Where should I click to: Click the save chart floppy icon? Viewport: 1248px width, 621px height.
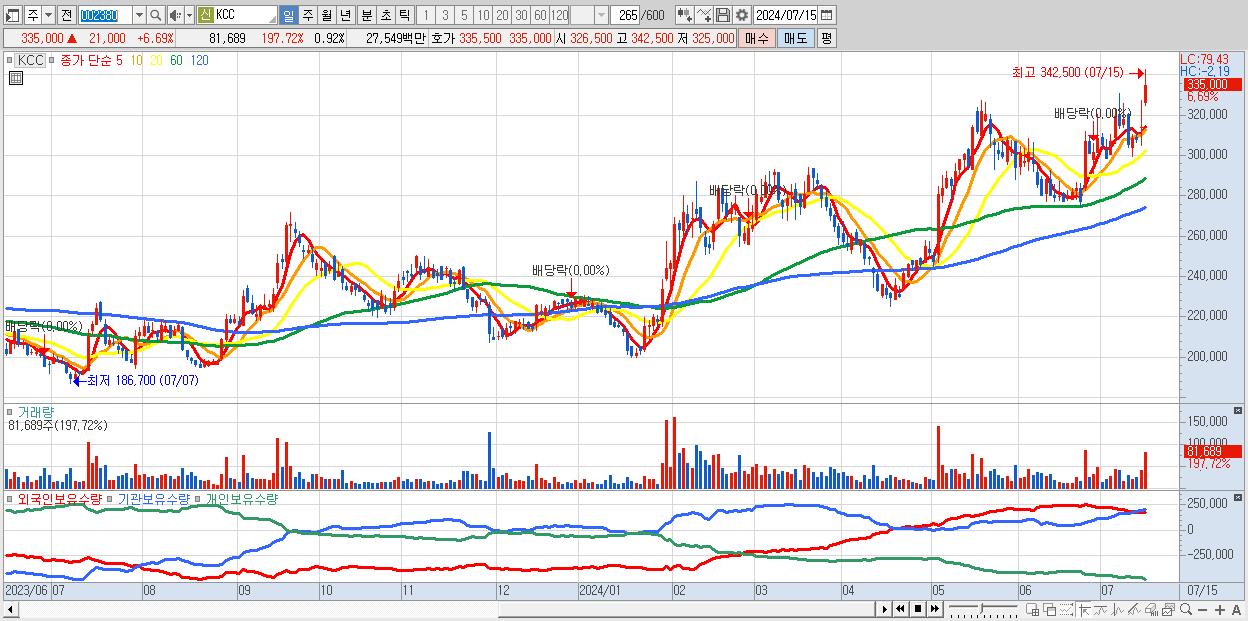click(723, 15)
